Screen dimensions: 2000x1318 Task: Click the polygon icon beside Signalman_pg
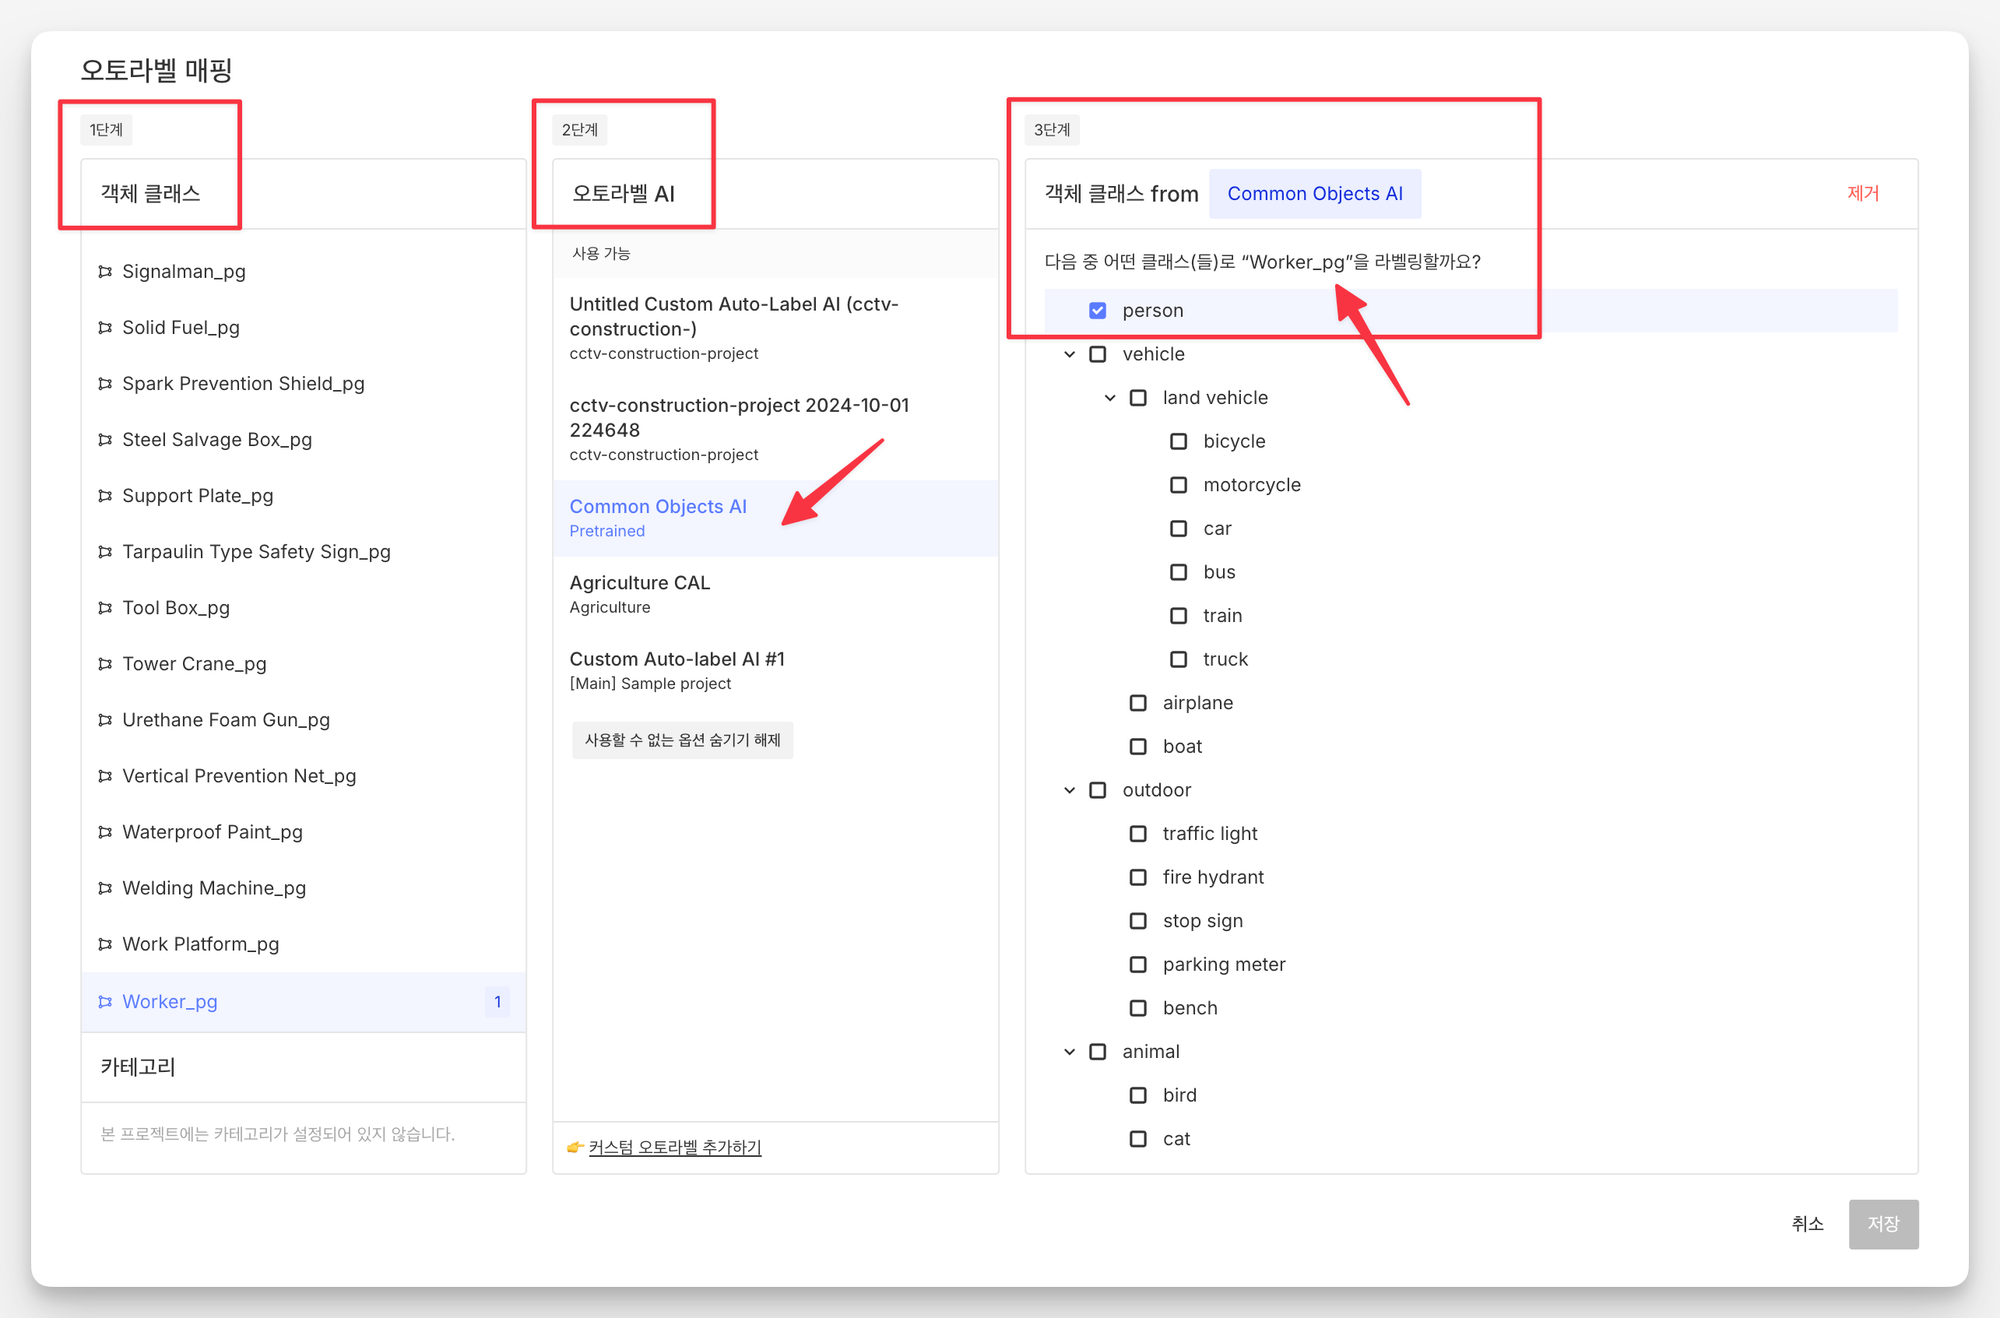[105, 271]
